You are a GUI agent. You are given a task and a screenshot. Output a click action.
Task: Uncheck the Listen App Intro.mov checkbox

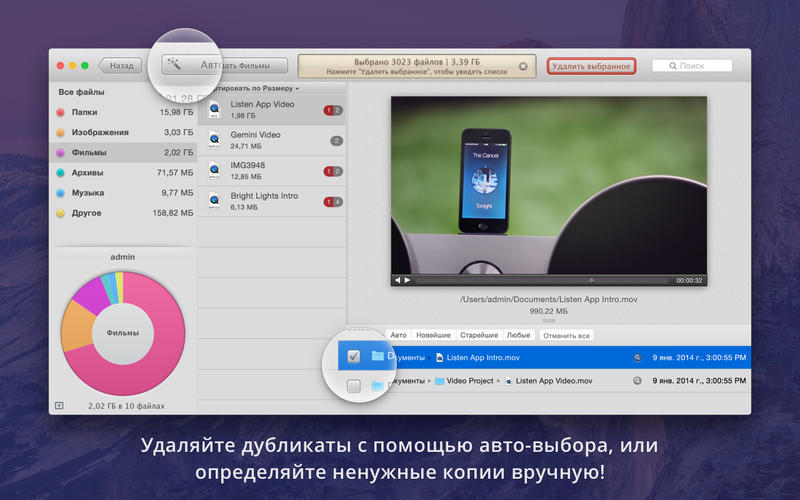pos(354,356)
